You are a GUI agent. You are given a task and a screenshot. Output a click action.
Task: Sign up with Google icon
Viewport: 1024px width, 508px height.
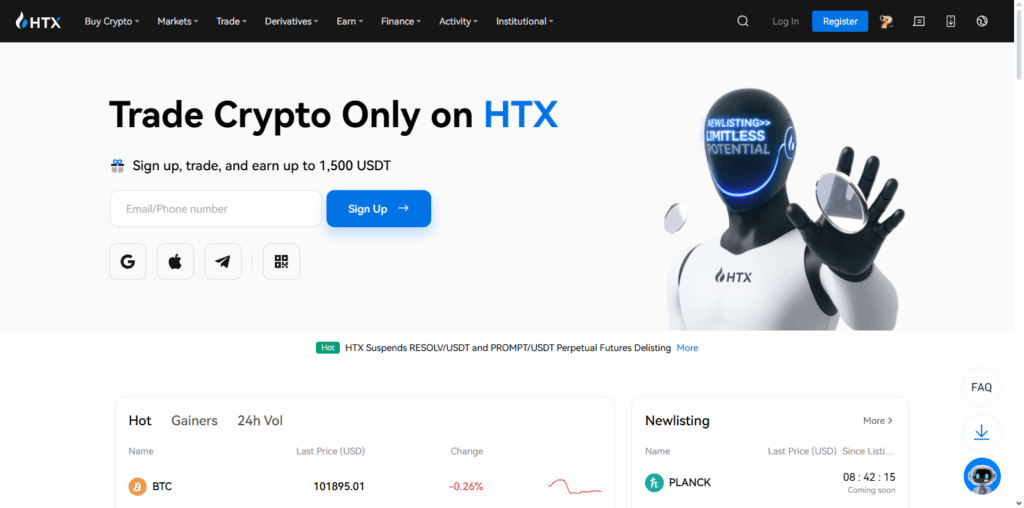128,262
